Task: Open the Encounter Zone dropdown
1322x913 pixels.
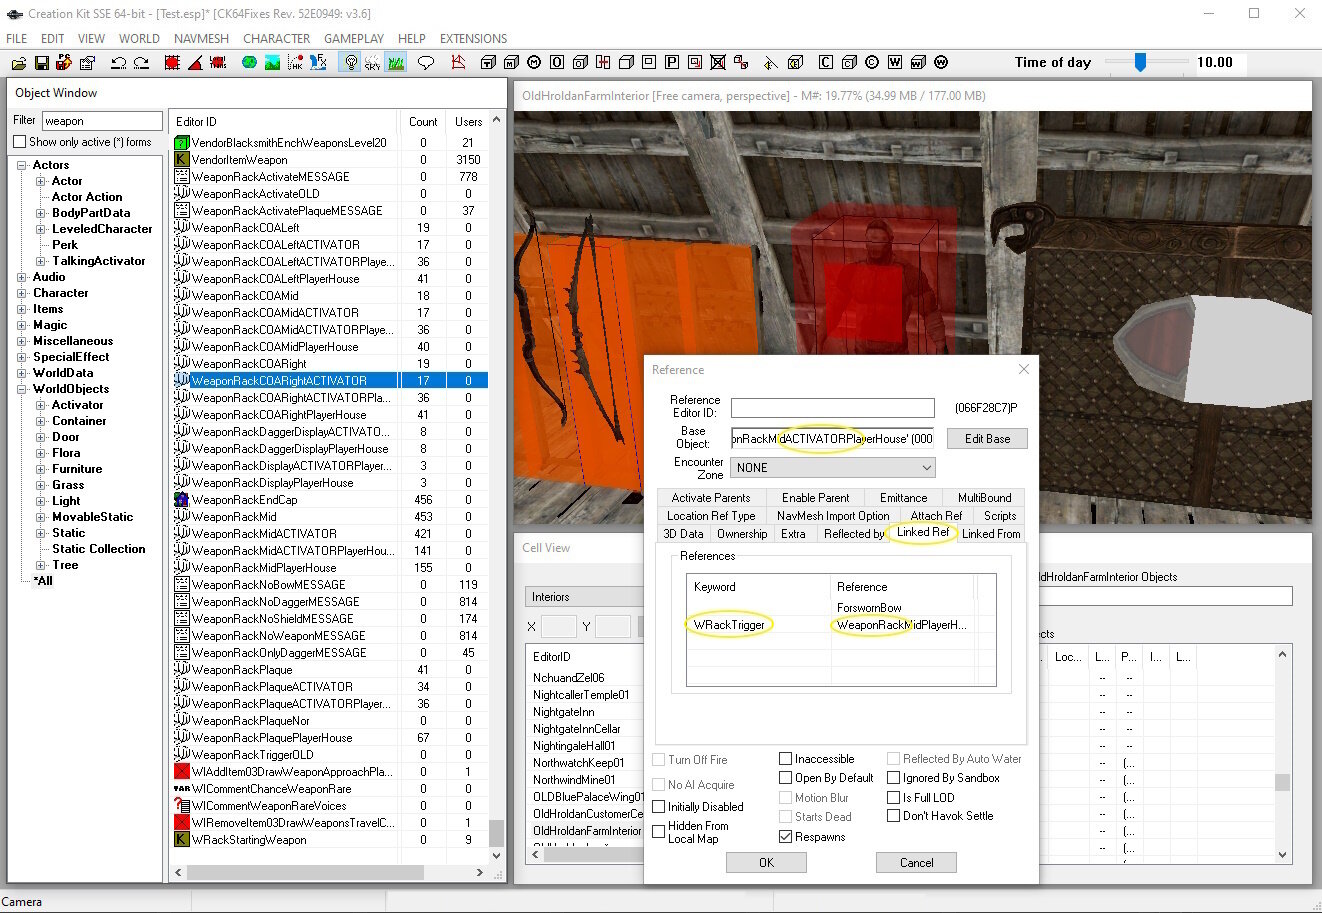Action: 832,467
